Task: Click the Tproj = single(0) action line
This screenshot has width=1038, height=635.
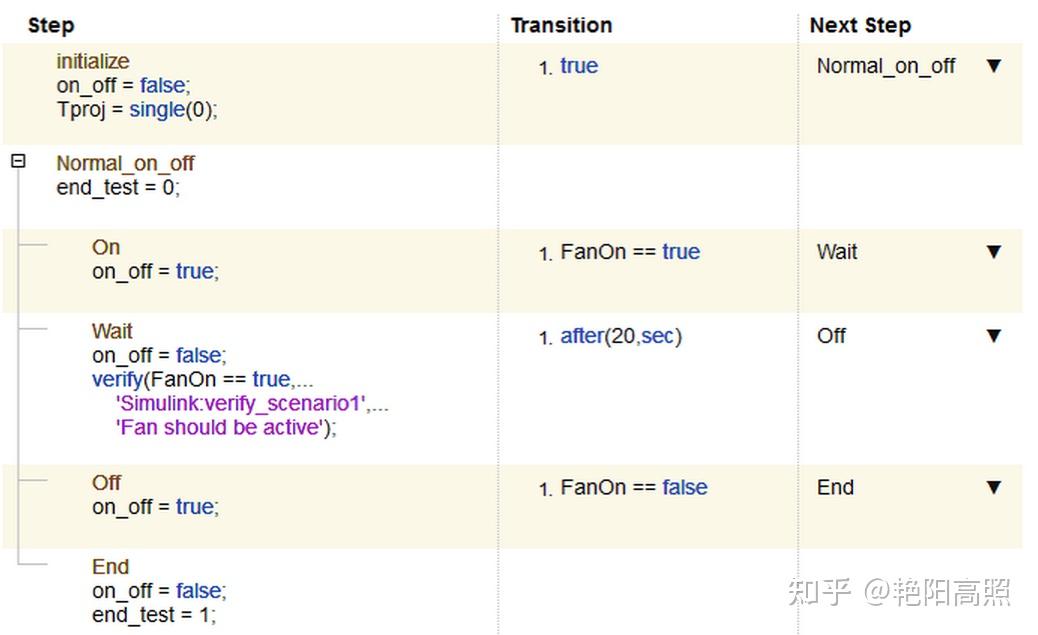Action: coord(137,110)
